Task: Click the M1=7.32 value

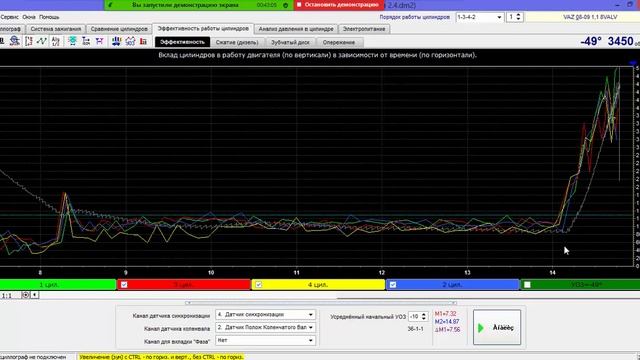Action: (445, 314)
